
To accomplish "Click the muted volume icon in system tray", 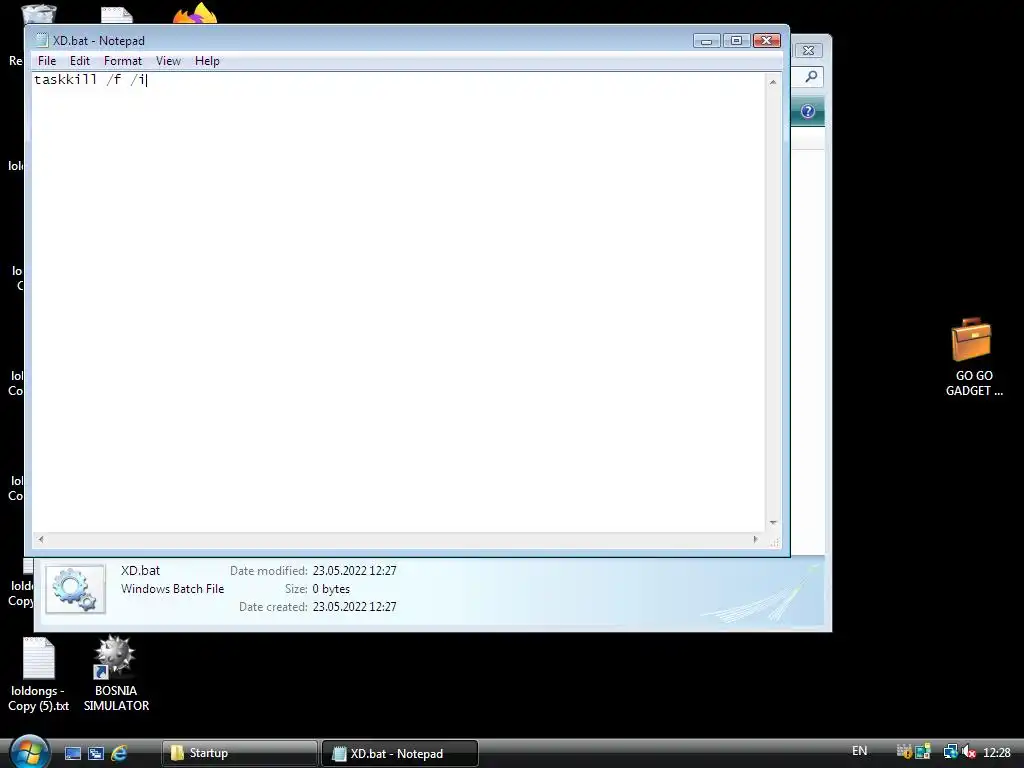I will 969,752.
